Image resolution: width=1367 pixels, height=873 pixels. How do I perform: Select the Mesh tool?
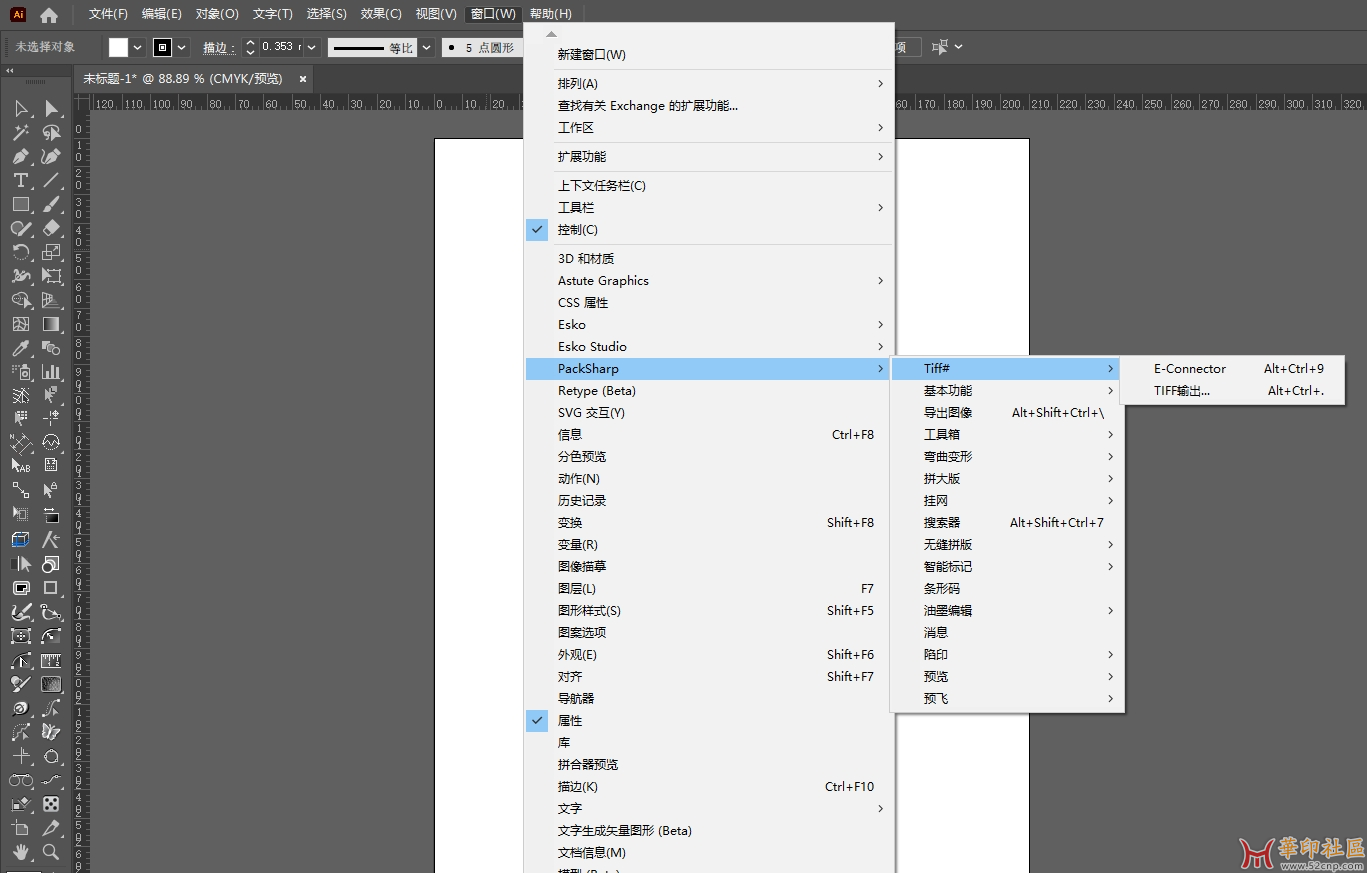[20, 324]
